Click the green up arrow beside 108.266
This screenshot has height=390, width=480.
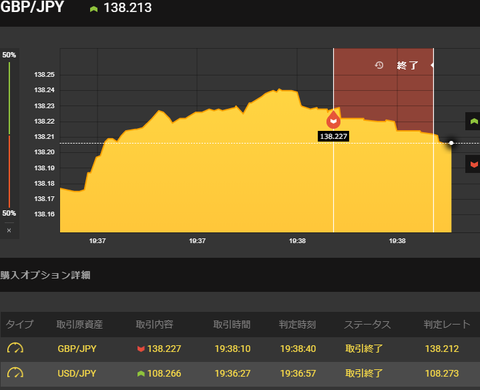pos(141,374)
